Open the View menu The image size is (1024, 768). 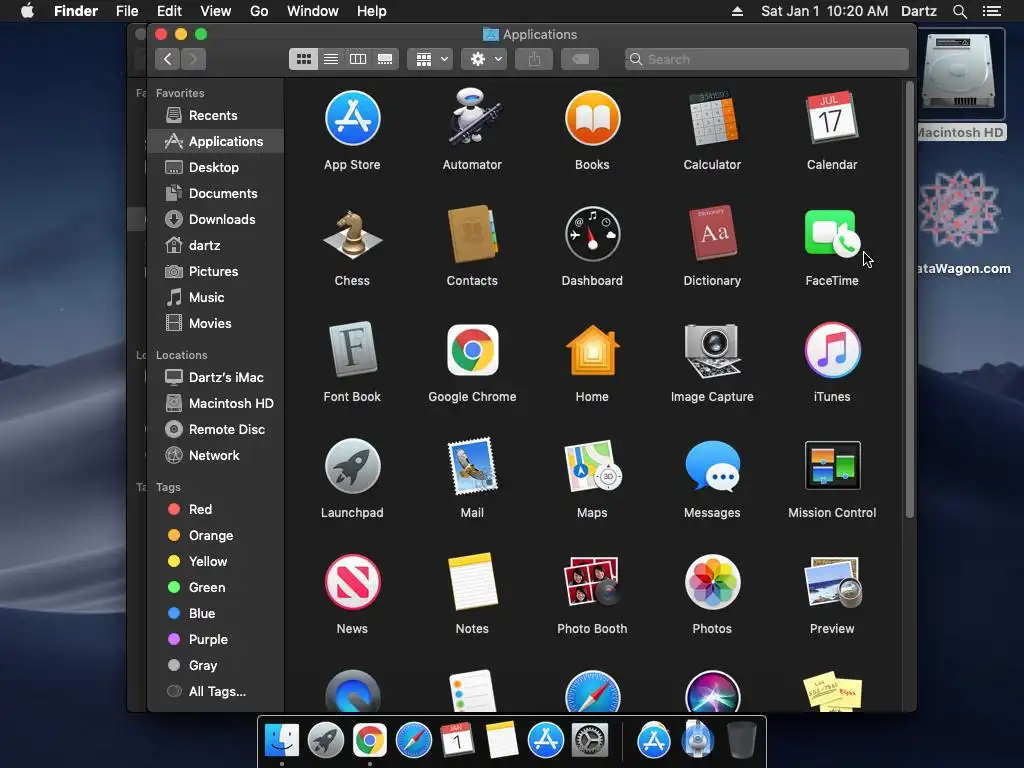point(216,11)
